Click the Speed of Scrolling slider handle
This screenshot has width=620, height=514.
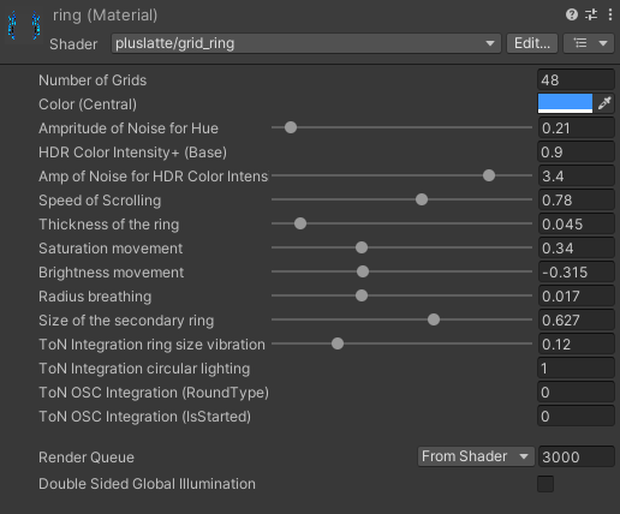point(422,200)
